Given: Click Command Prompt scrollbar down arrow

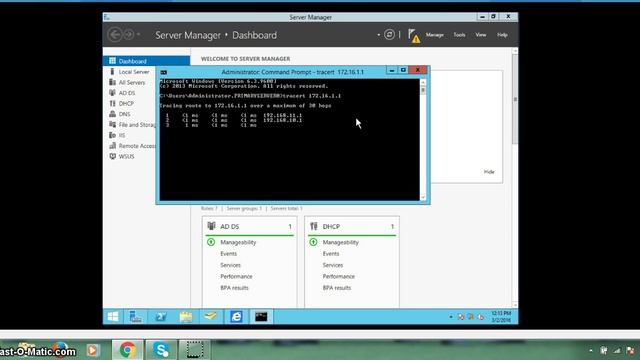Looking at the screenshot, I should pyautogui.click(x=423, y=198).
